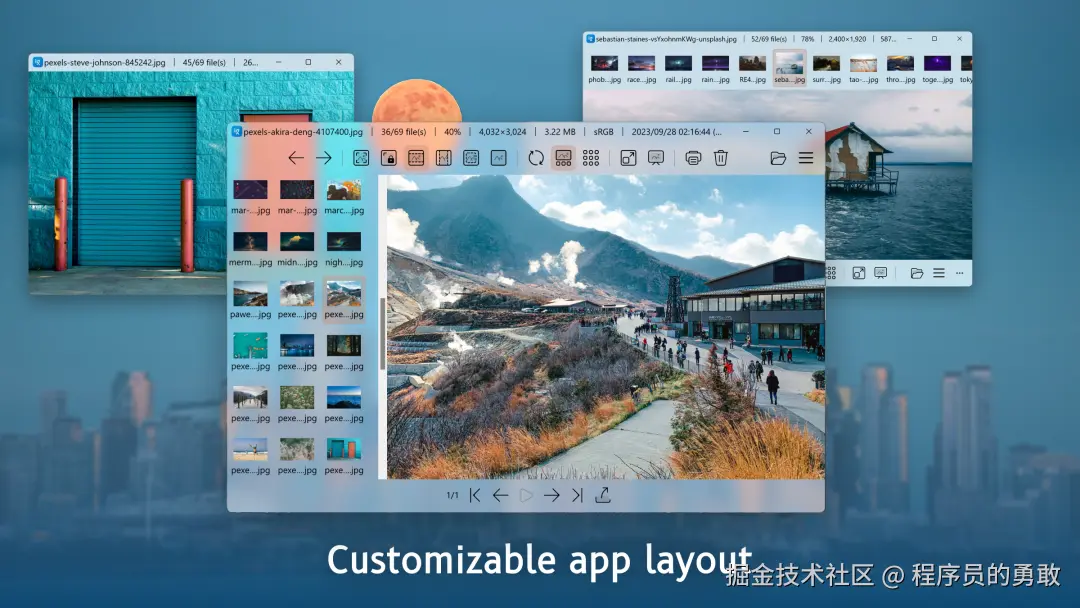The width and height of the screenshot is (1080, 608).
Task: Click gallery panel vertical scrollbar
Action: (382, 333)
